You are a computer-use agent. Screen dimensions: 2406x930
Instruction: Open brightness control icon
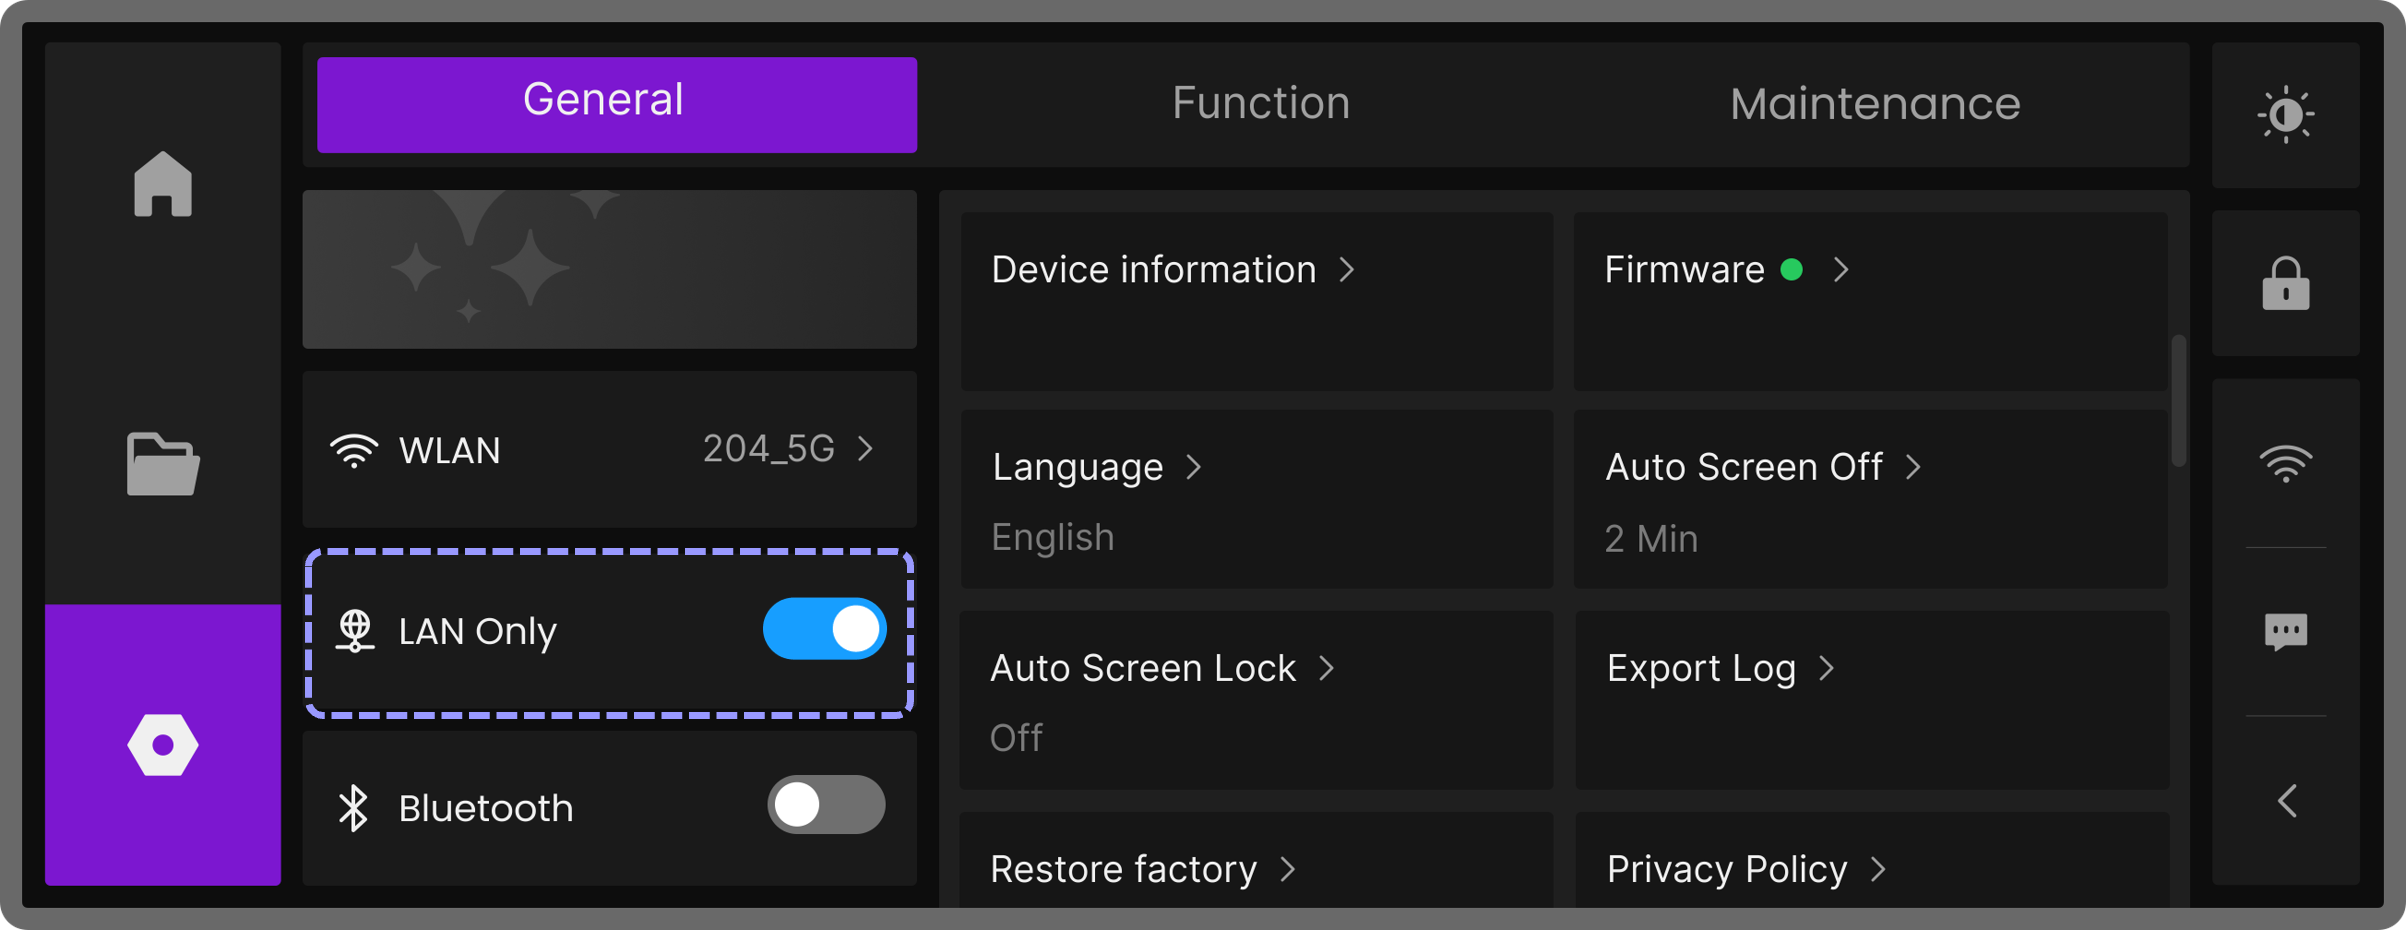coord(2285,115)
